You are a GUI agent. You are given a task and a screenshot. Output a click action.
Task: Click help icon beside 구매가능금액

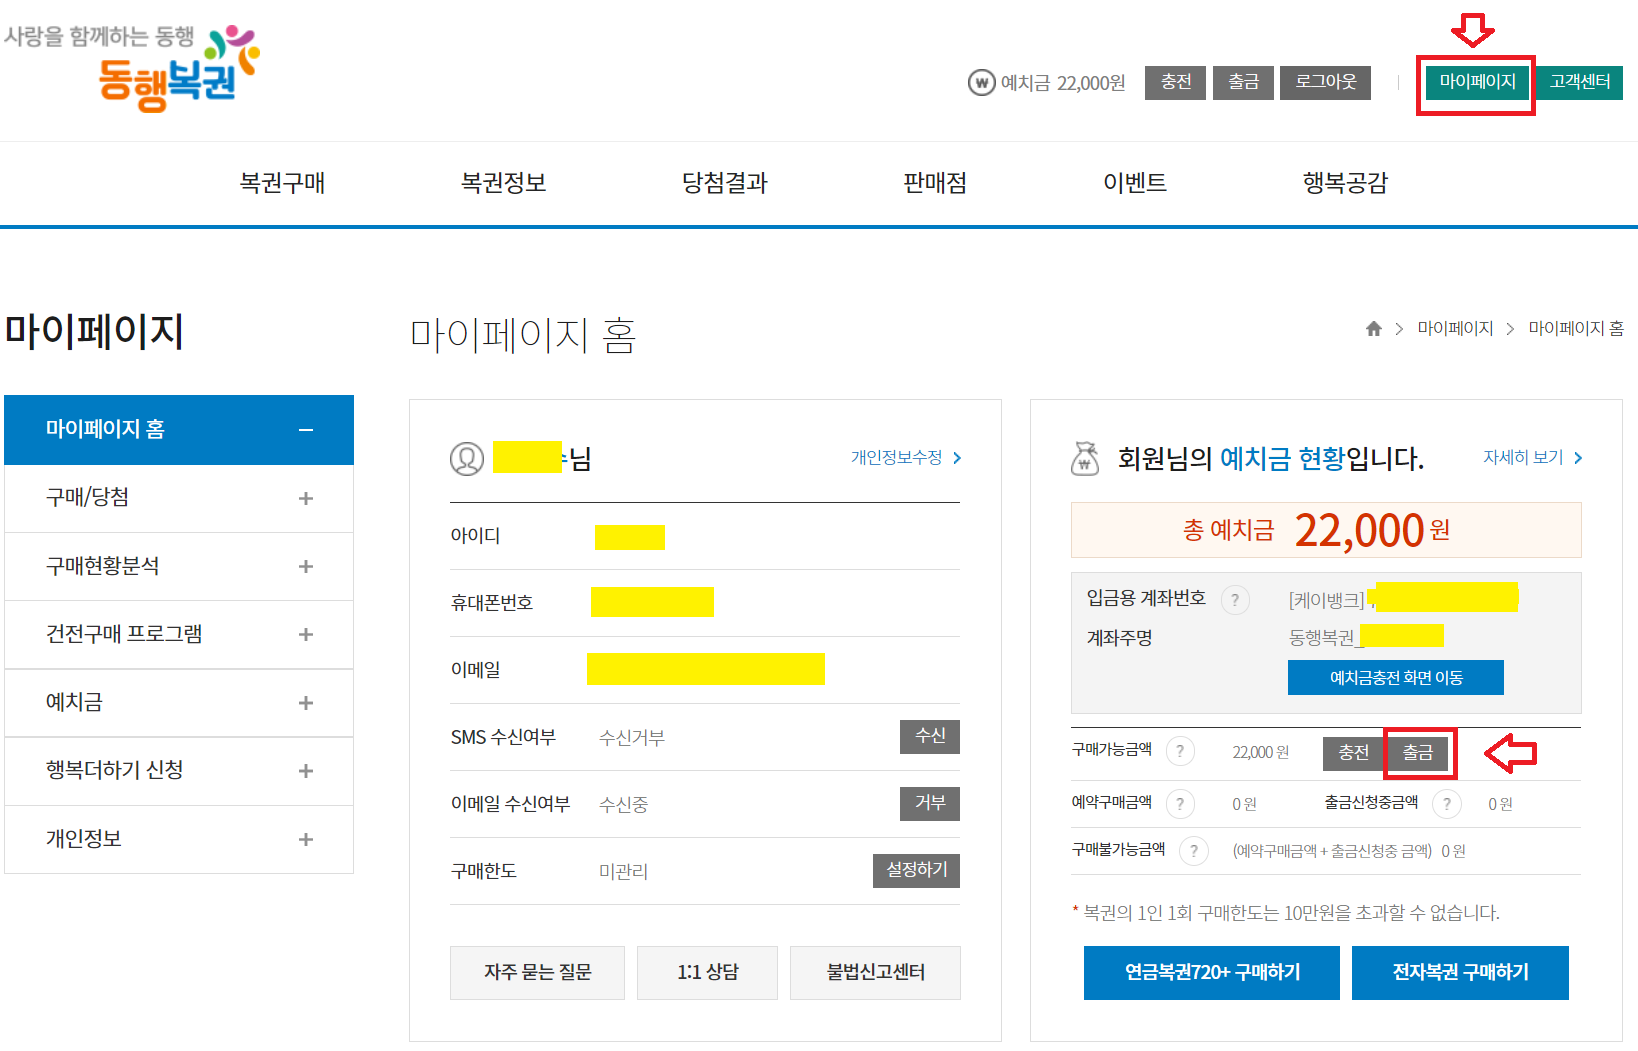pyautogui.click(x=1180, y=752)
